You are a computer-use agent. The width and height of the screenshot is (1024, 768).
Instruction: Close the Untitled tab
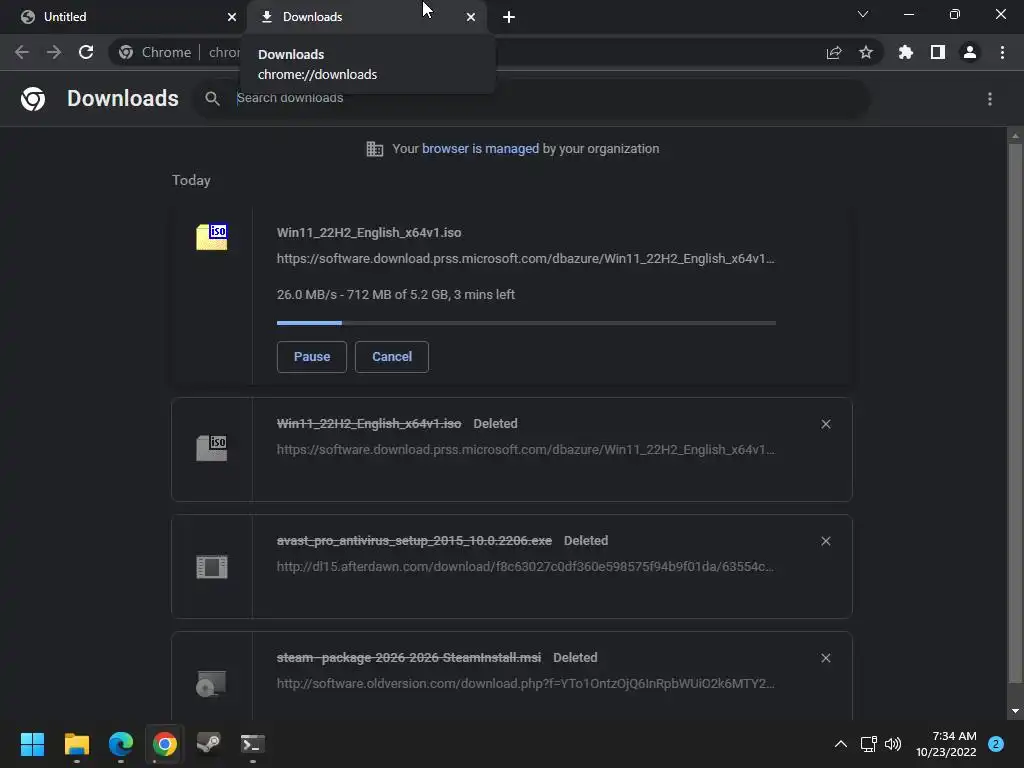[x=232, y=17]
